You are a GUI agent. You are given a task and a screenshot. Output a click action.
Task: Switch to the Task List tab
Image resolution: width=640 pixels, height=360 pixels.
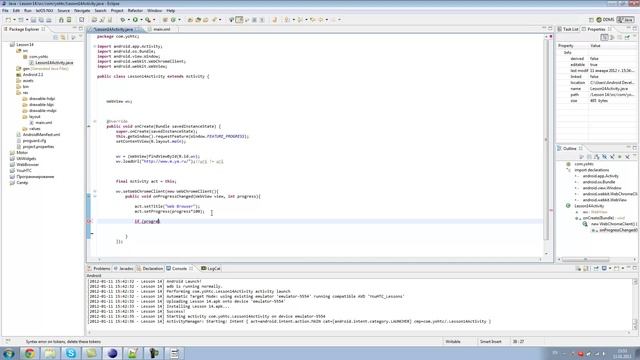tap(568, 29)
